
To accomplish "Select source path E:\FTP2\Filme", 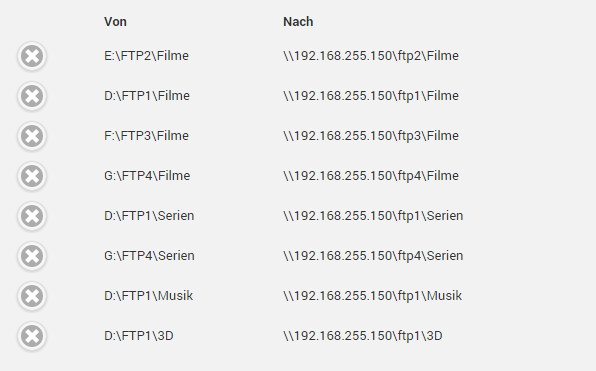I will 146,56.
